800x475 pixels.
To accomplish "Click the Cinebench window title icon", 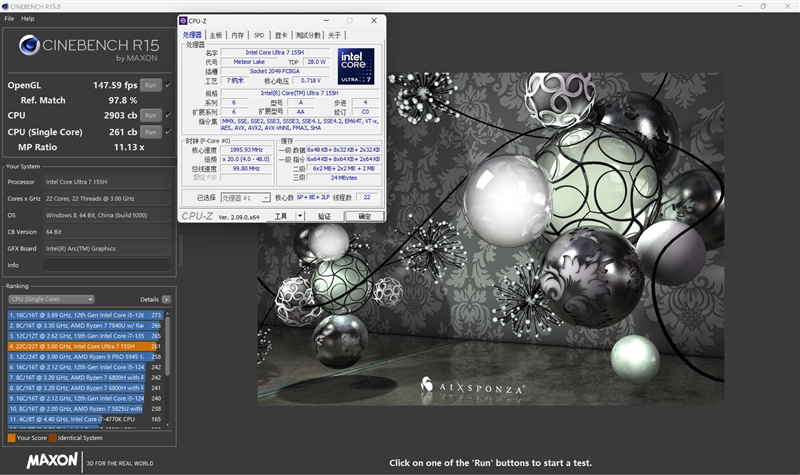I will (x=6, y=6).
